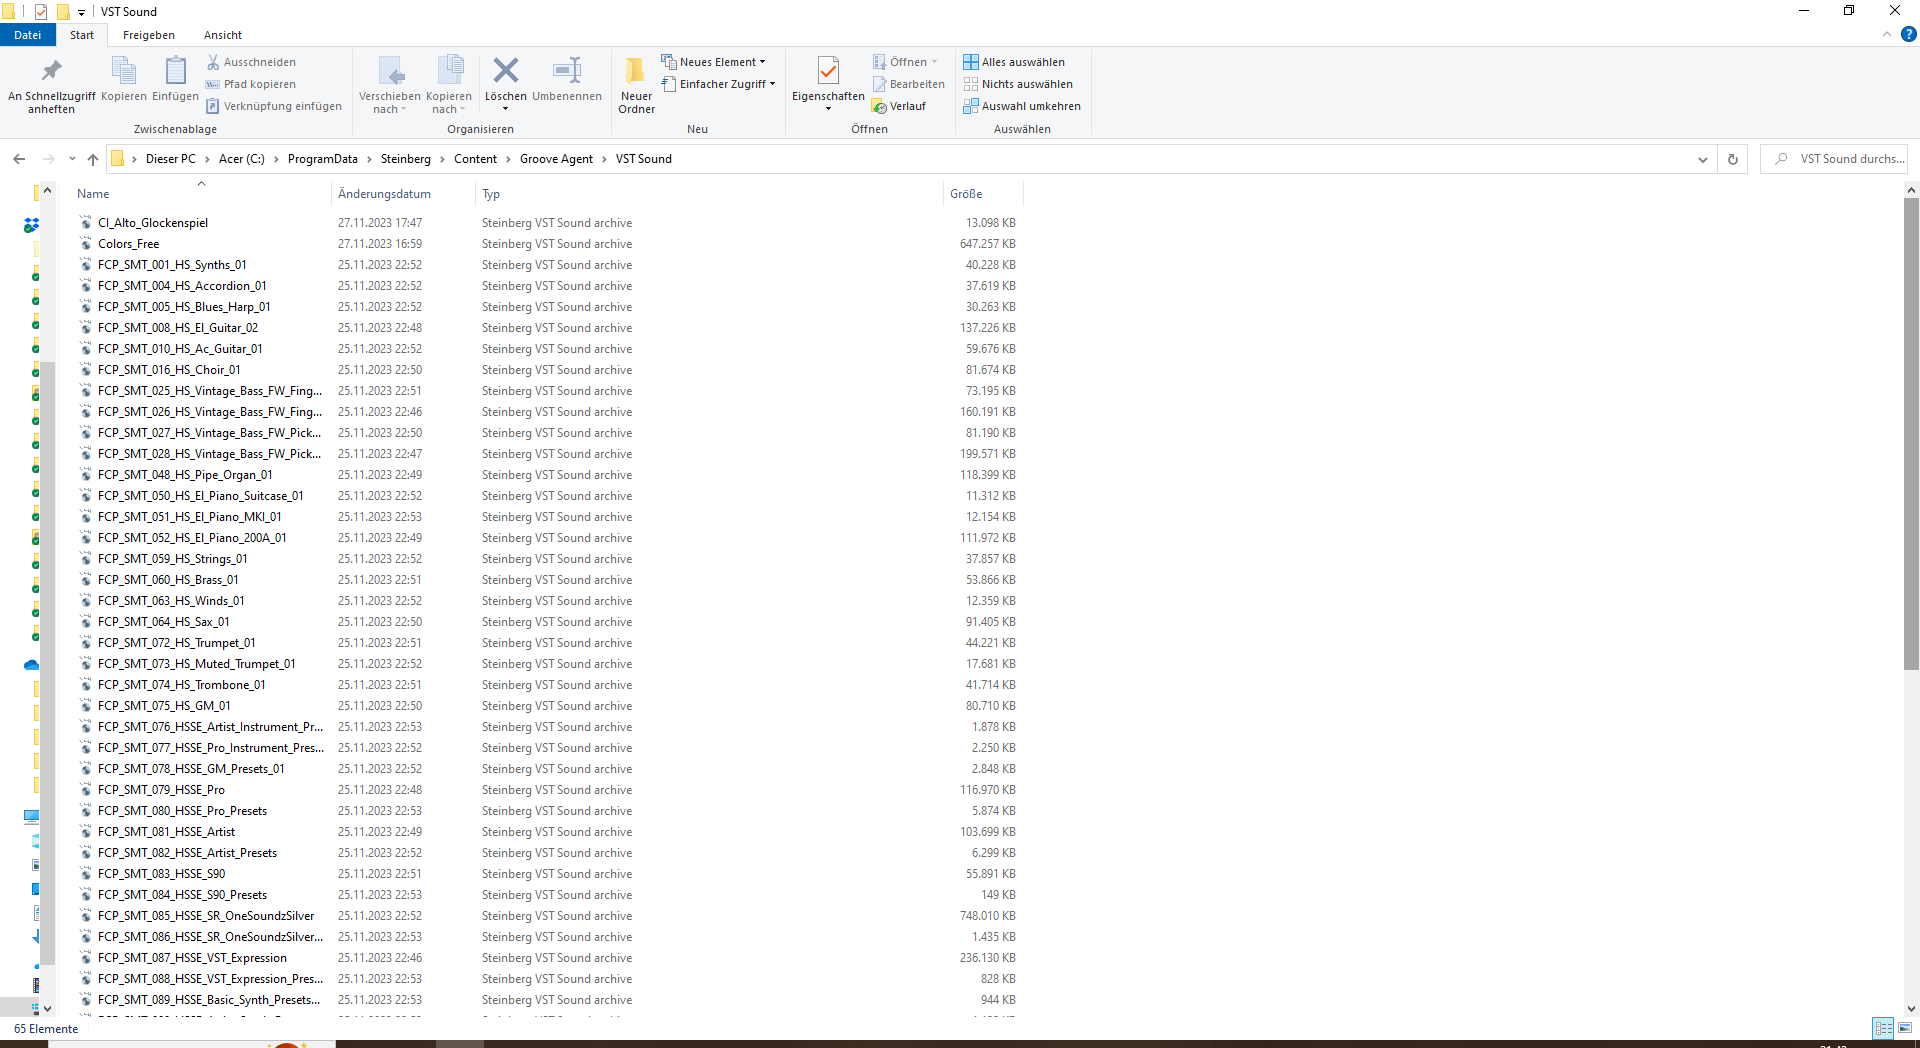Expand the address bar history dropdown
The image size is (1920, 1048).
coord(1703,159)
